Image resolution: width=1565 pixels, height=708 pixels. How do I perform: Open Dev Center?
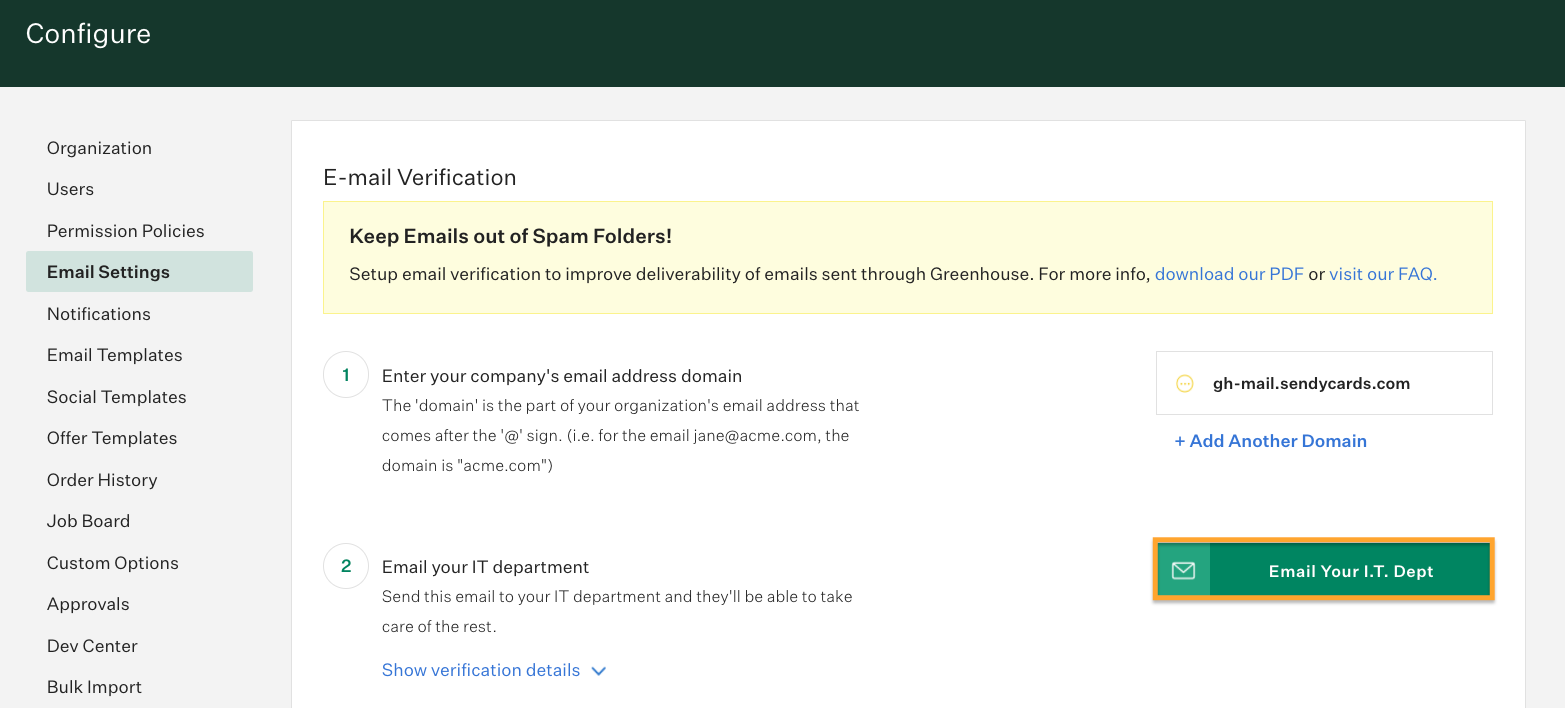92,646
